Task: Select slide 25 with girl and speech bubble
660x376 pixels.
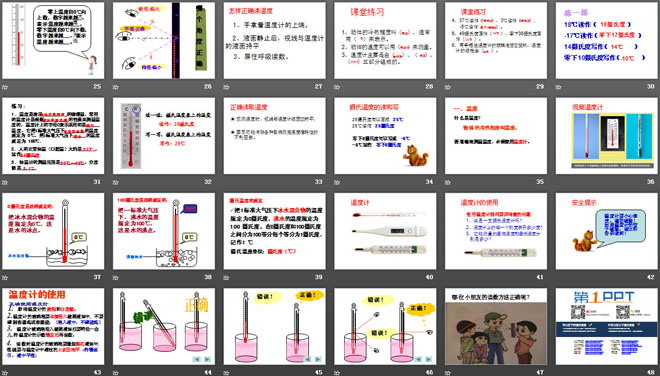Action: 53,40
